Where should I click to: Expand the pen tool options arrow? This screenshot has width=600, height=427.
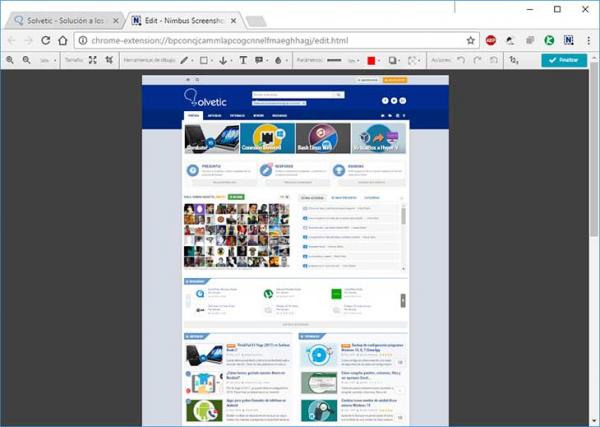(192, 60)
